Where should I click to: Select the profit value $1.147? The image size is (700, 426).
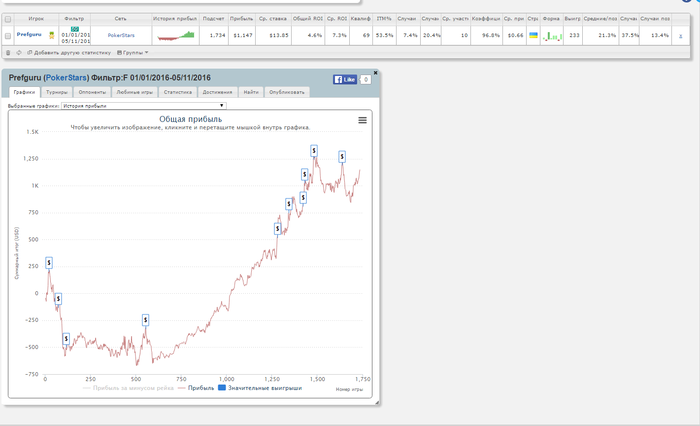243,35
